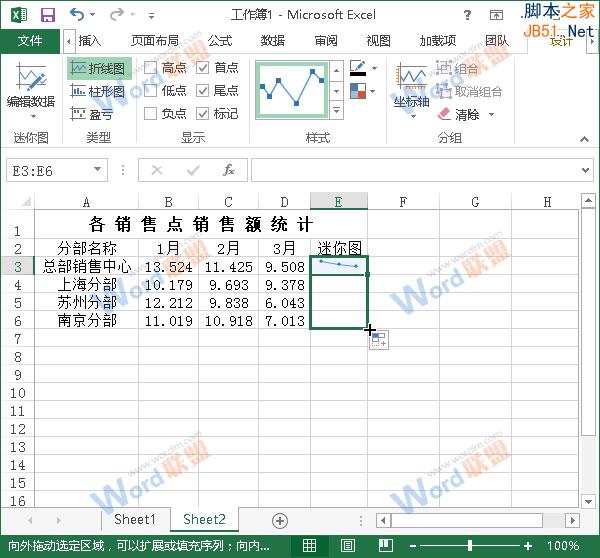Click the Clear (清除) eraser icon
Screen dimensions: 600x558
coord(445,114)
